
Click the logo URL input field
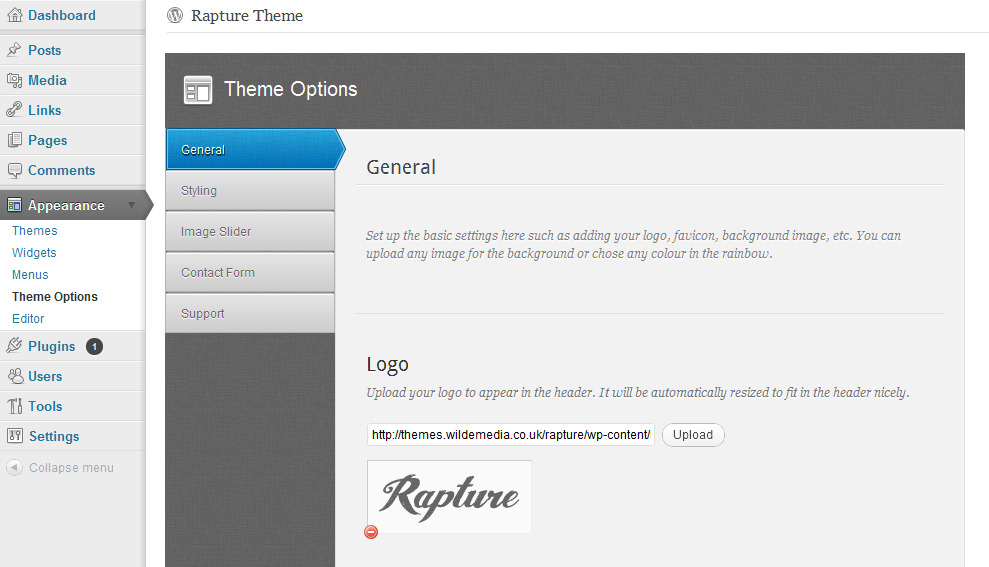click(x=511, y=435)
